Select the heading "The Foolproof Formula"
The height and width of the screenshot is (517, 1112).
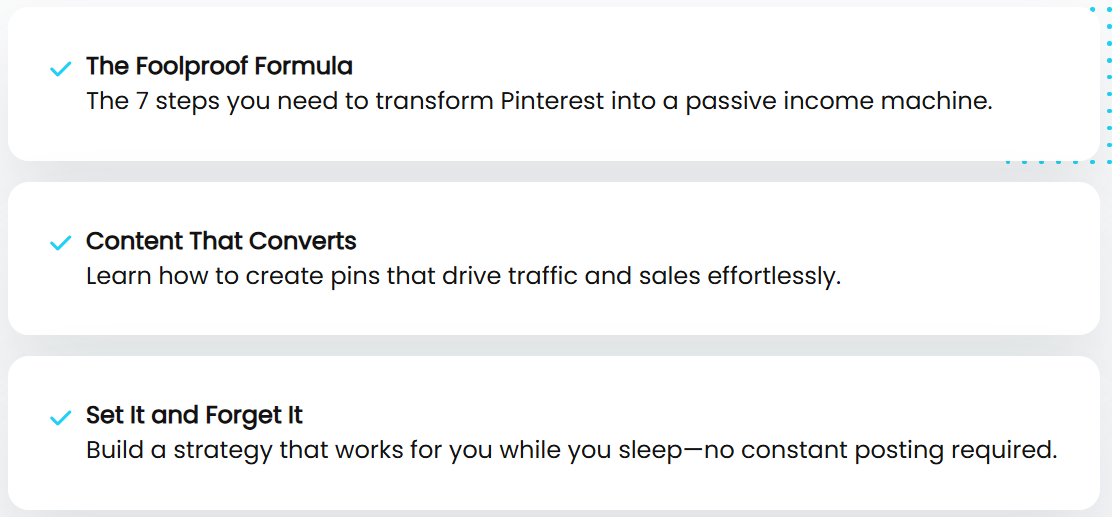tap(219, 67)
